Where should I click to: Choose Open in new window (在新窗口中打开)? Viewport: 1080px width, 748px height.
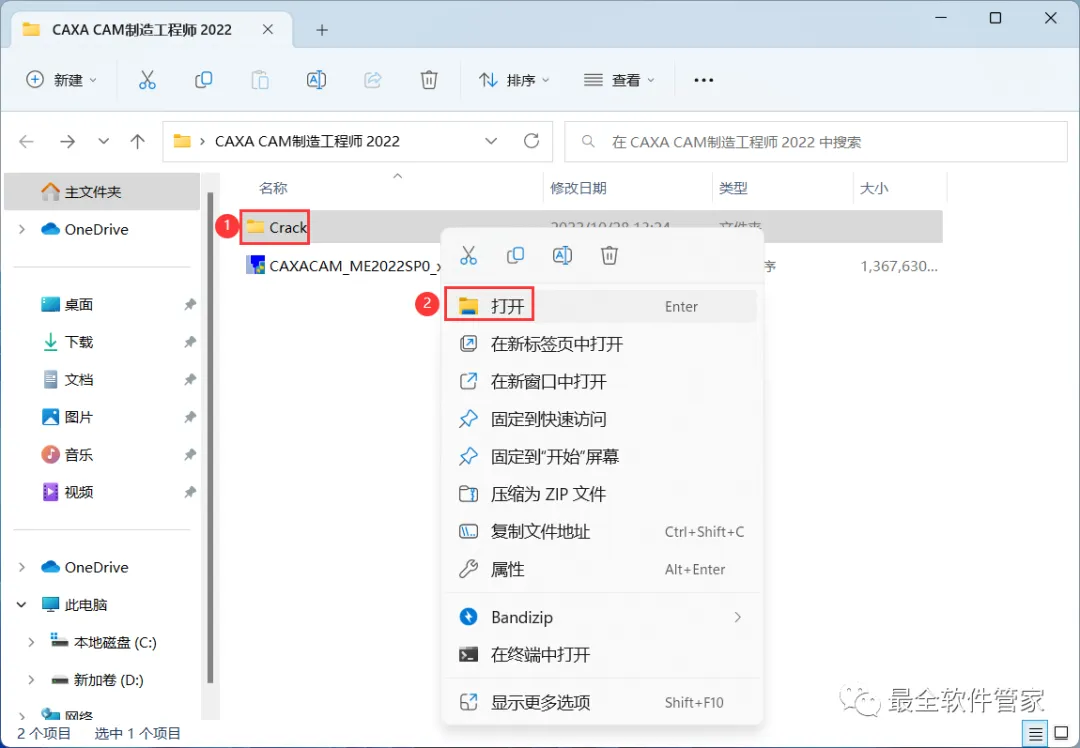[601, 381]
